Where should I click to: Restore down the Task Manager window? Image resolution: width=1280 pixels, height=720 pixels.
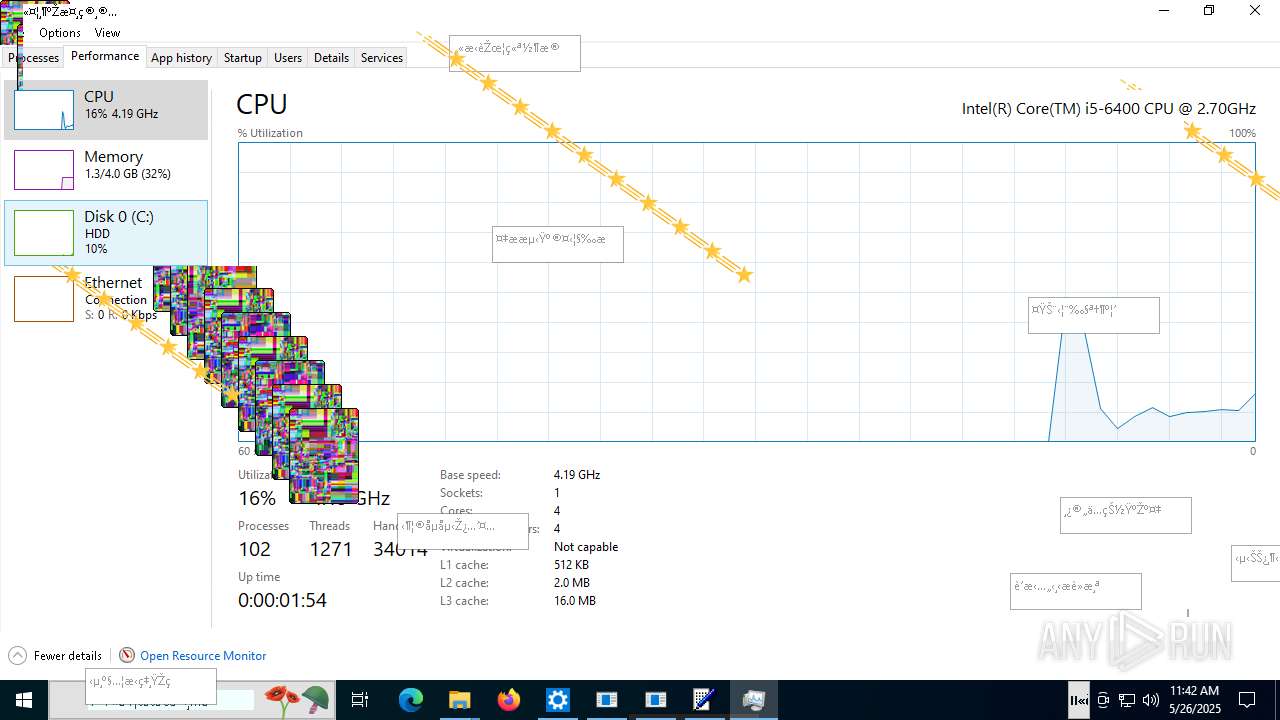tap(1209, 11)
